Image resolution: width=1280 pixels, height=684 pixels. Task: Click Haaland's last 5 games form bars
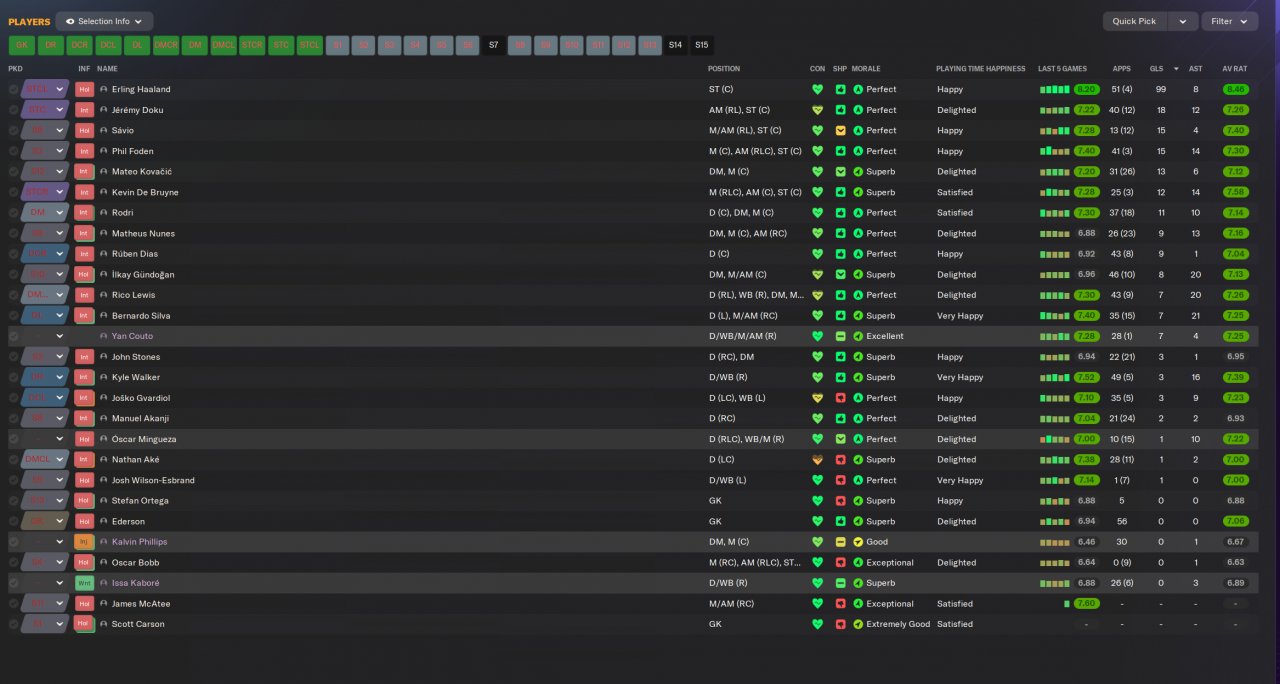[x=1055, y=89]
